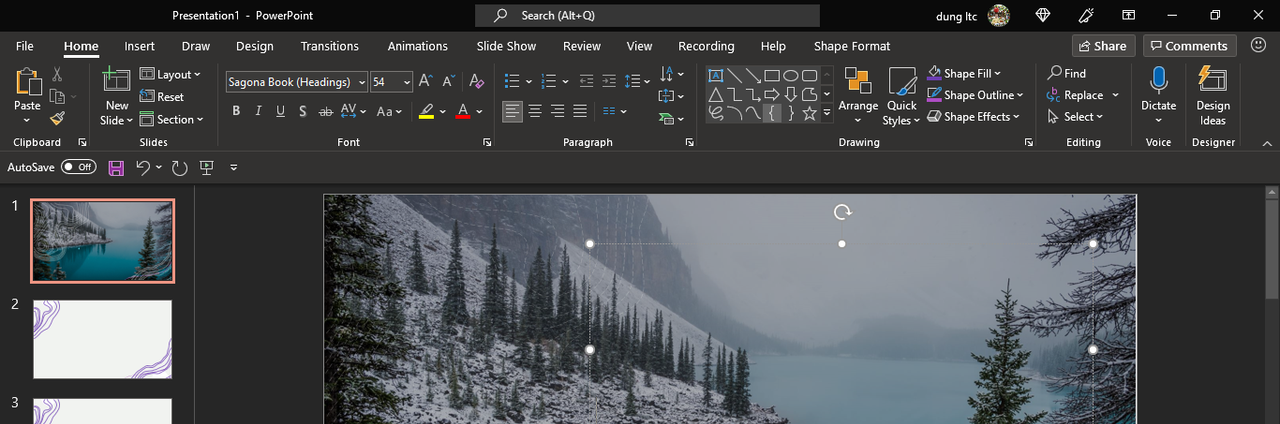
Task: Click the Coming Soon megaphone icon
Action: [x=1087, y=15]
